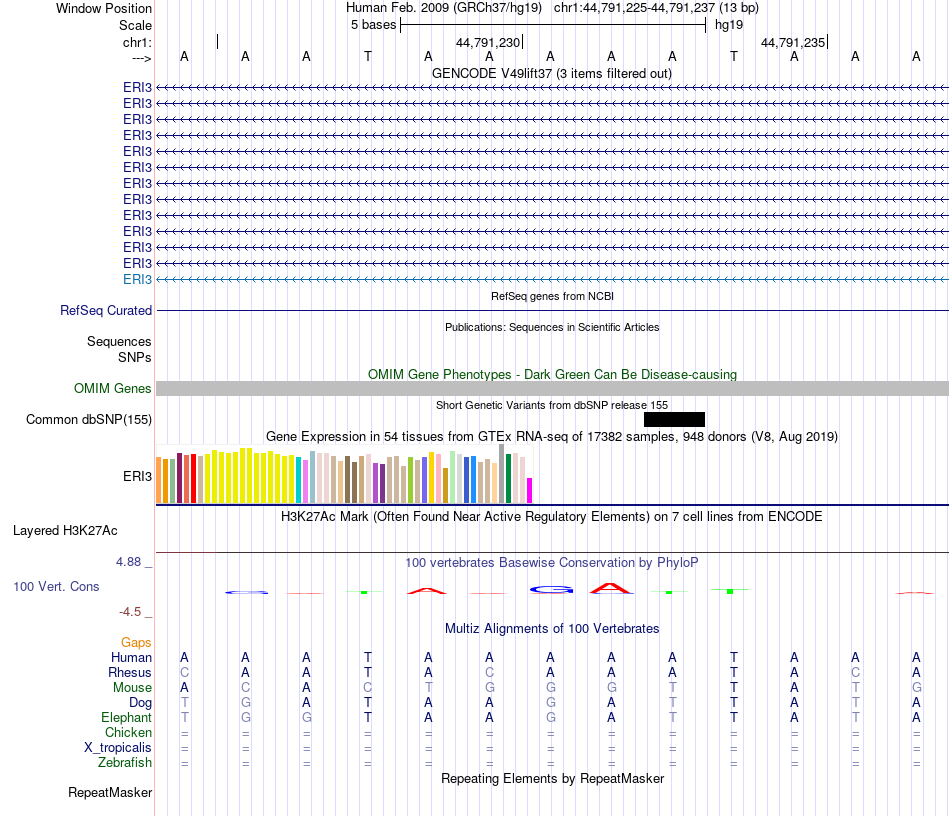Viewport: 950px width, 816px height.
Task: Click the black dbSNP variant block
Action: 674,419
